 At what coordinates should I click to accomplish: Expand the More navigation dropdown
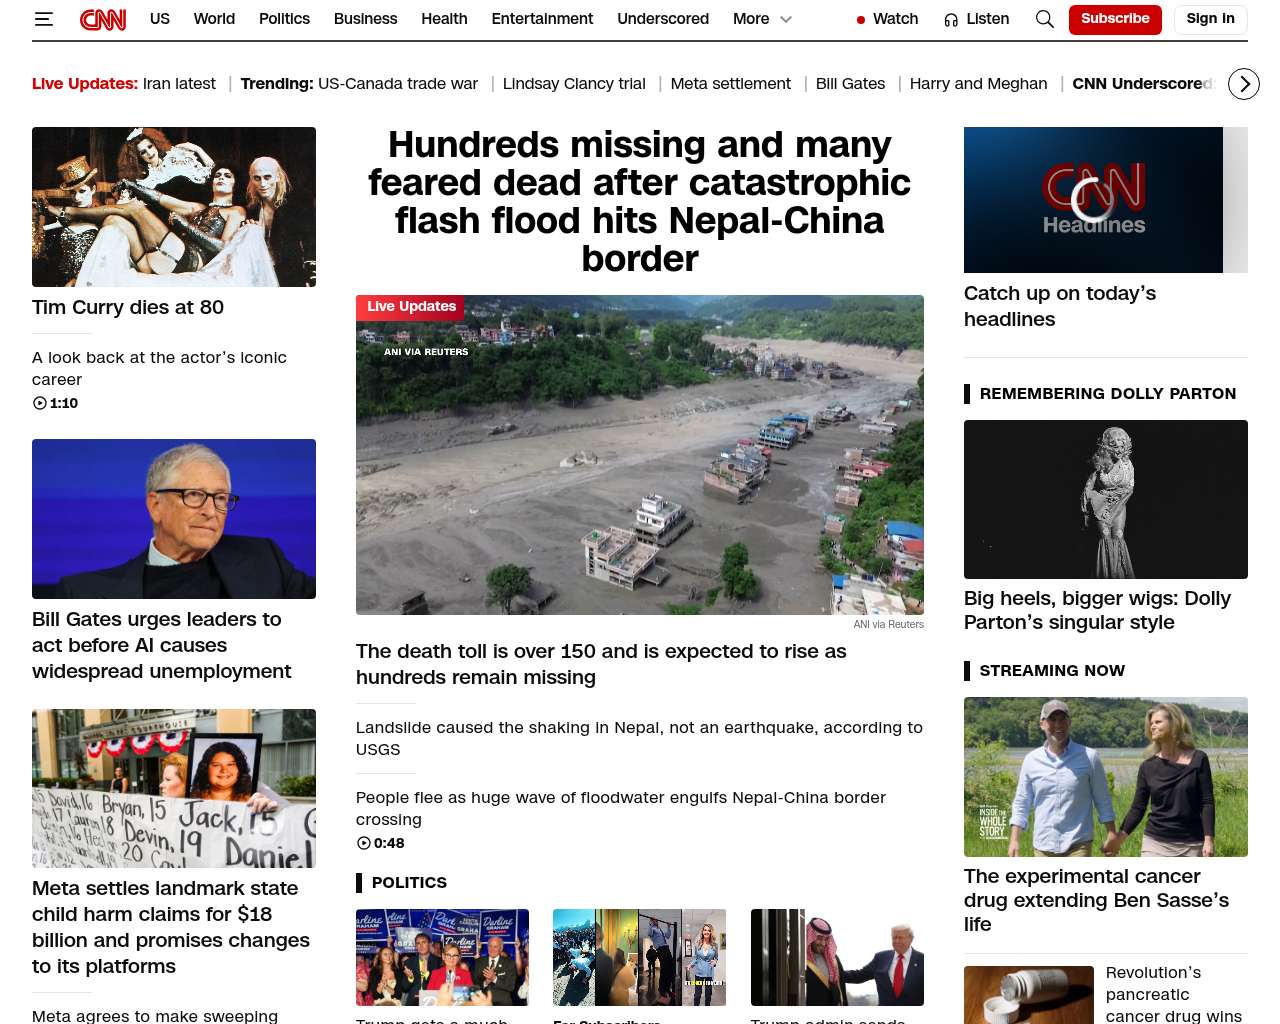click(x=762, y=19)
